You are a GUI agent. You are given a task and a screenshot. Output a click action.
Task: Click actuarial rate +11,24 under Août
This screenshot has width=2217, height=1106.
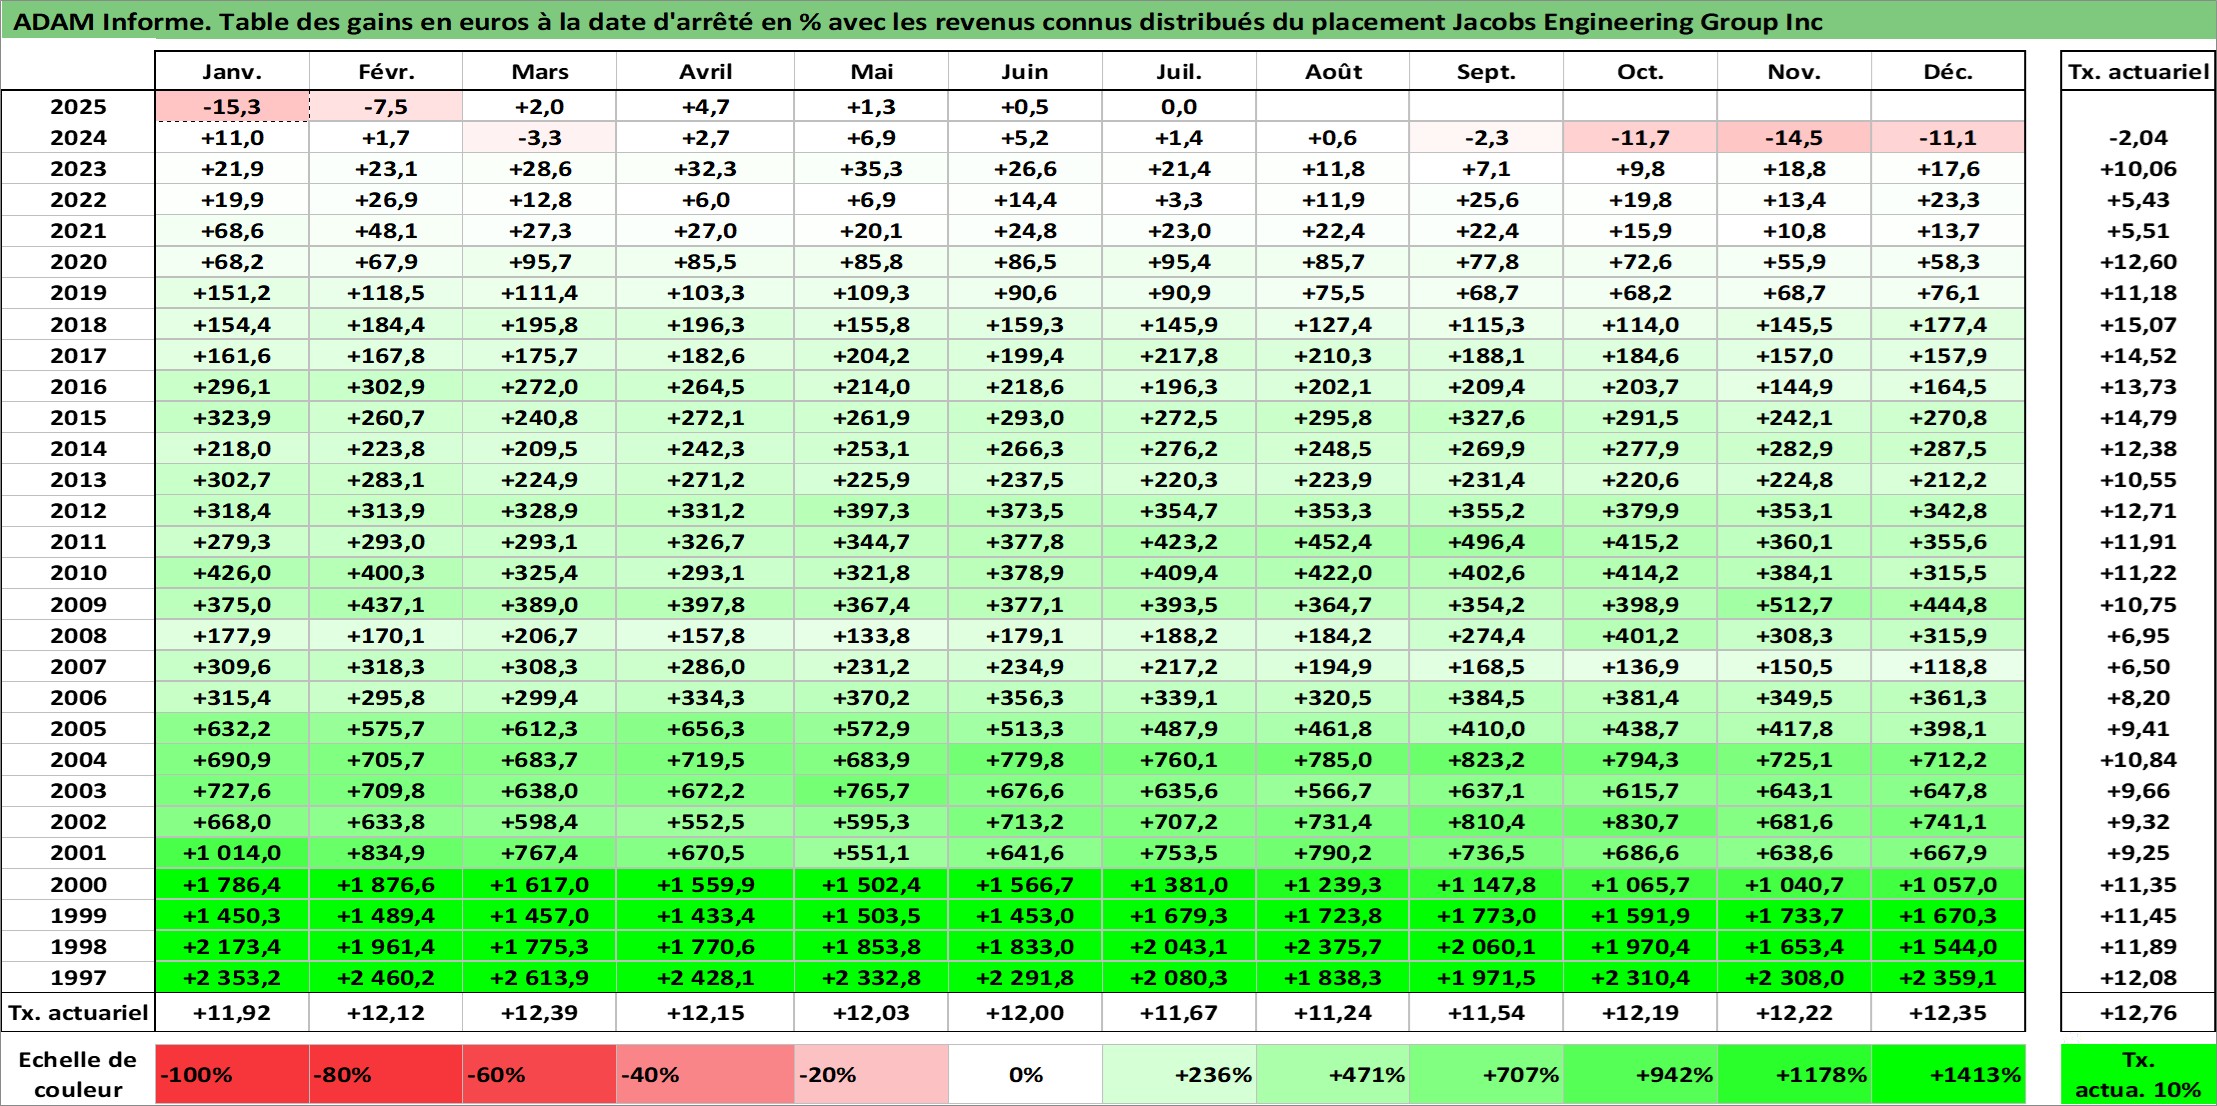click(x=1332, y=1012)
